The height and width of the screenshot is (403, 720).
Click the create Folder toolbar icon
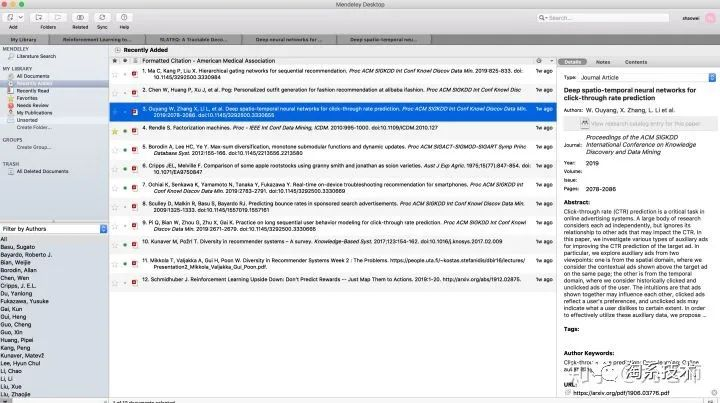[x=39, y=17]
